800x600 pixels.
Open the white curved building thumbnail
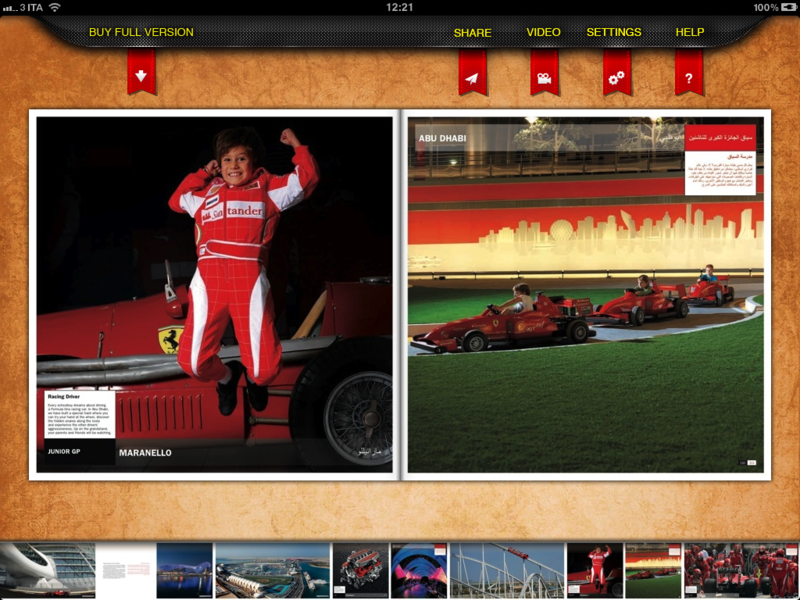(47, 570)
